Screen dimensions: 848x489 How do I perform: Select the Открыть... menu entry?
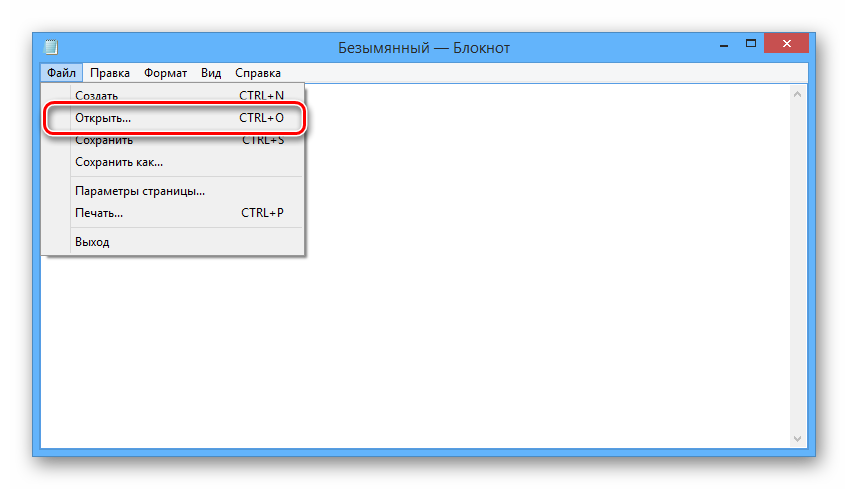pos(174,118)
